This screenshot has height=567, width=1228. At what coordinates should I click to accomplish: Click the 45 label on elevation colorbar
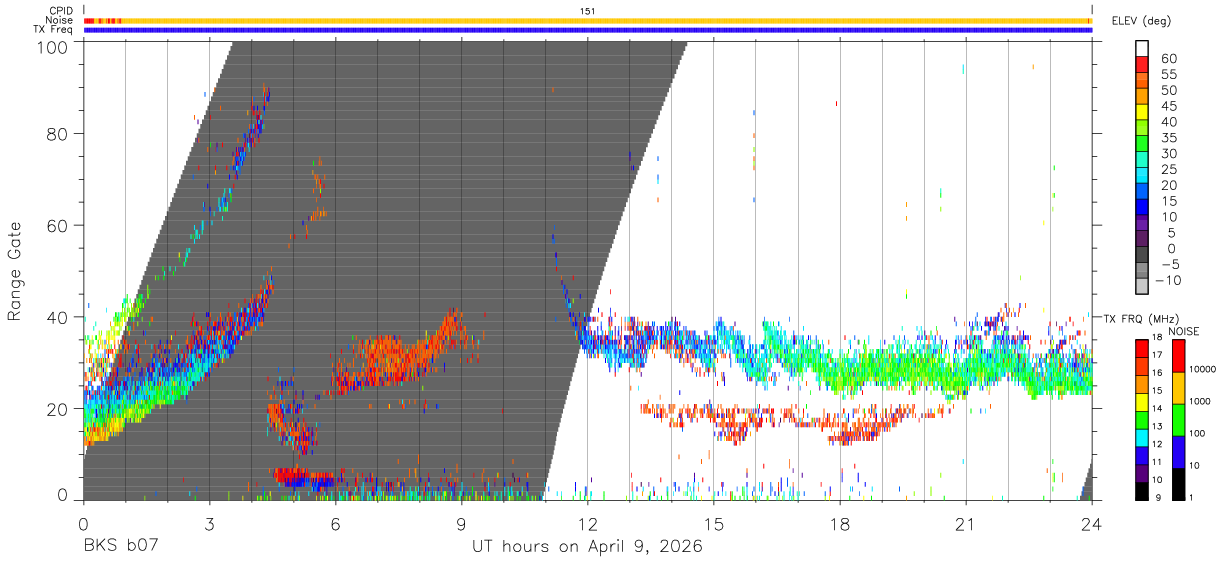[x=1169, y=106]
